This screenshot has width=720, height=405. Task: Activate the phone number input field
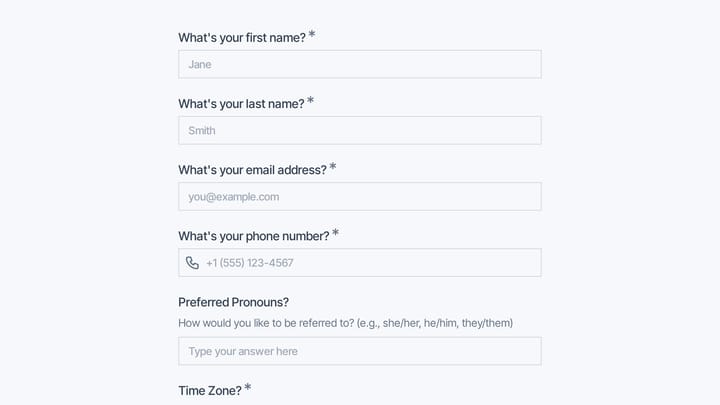tap(360, 263)
